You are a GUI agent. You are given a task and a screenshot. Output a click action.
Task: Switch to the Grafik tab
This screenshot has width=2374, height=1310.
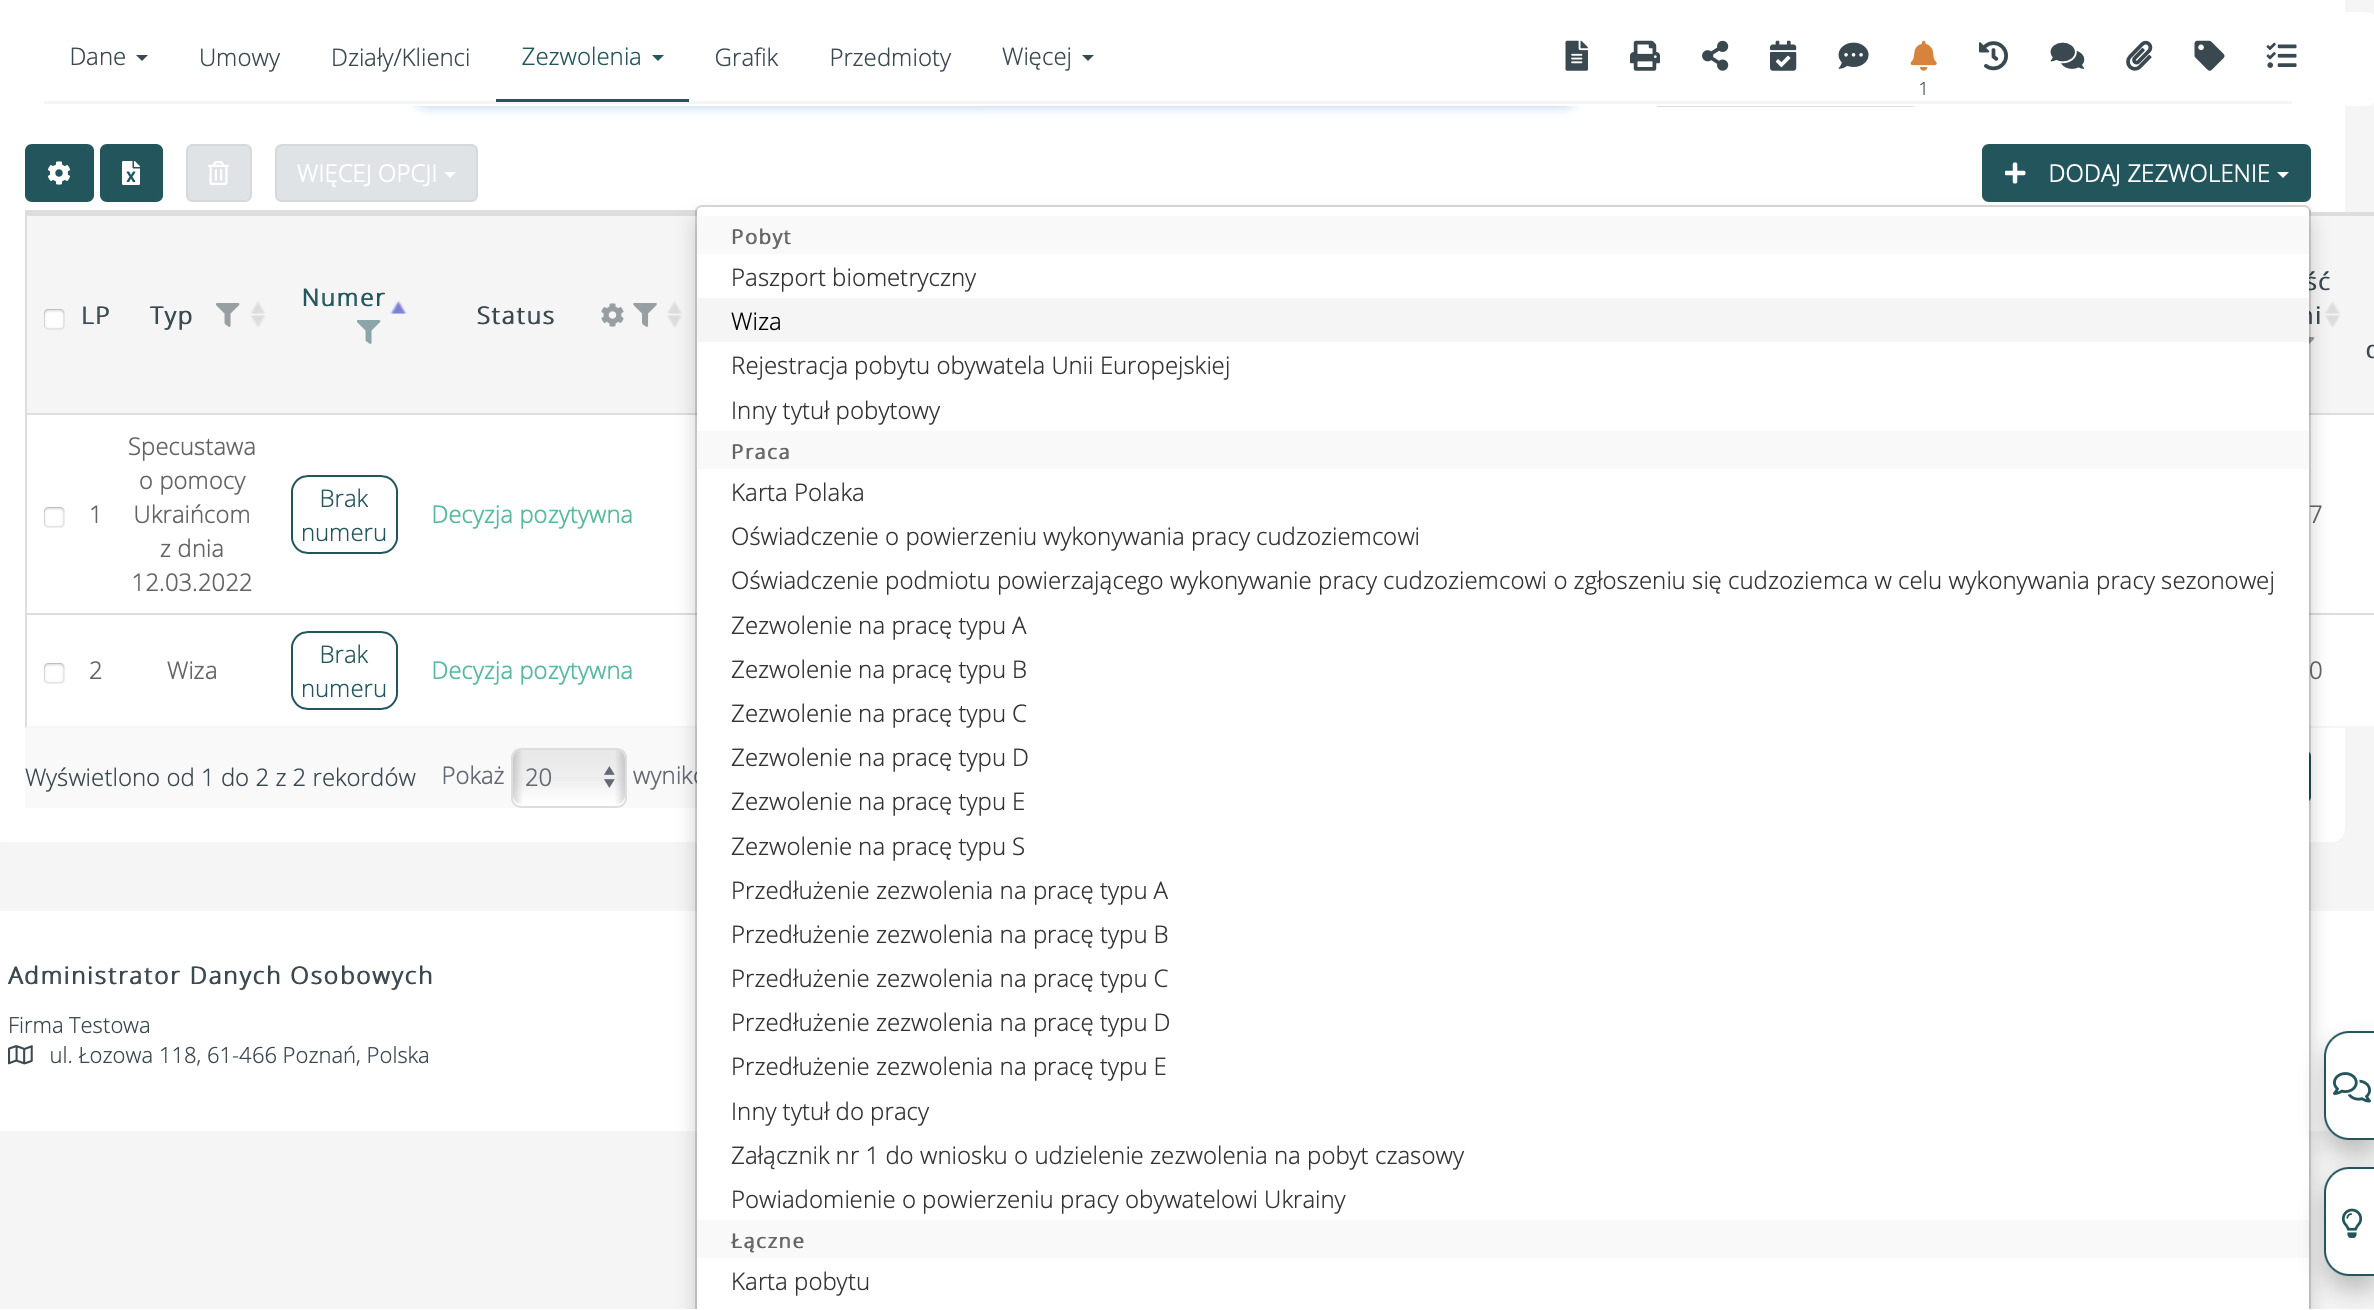(x=745, y=57)
